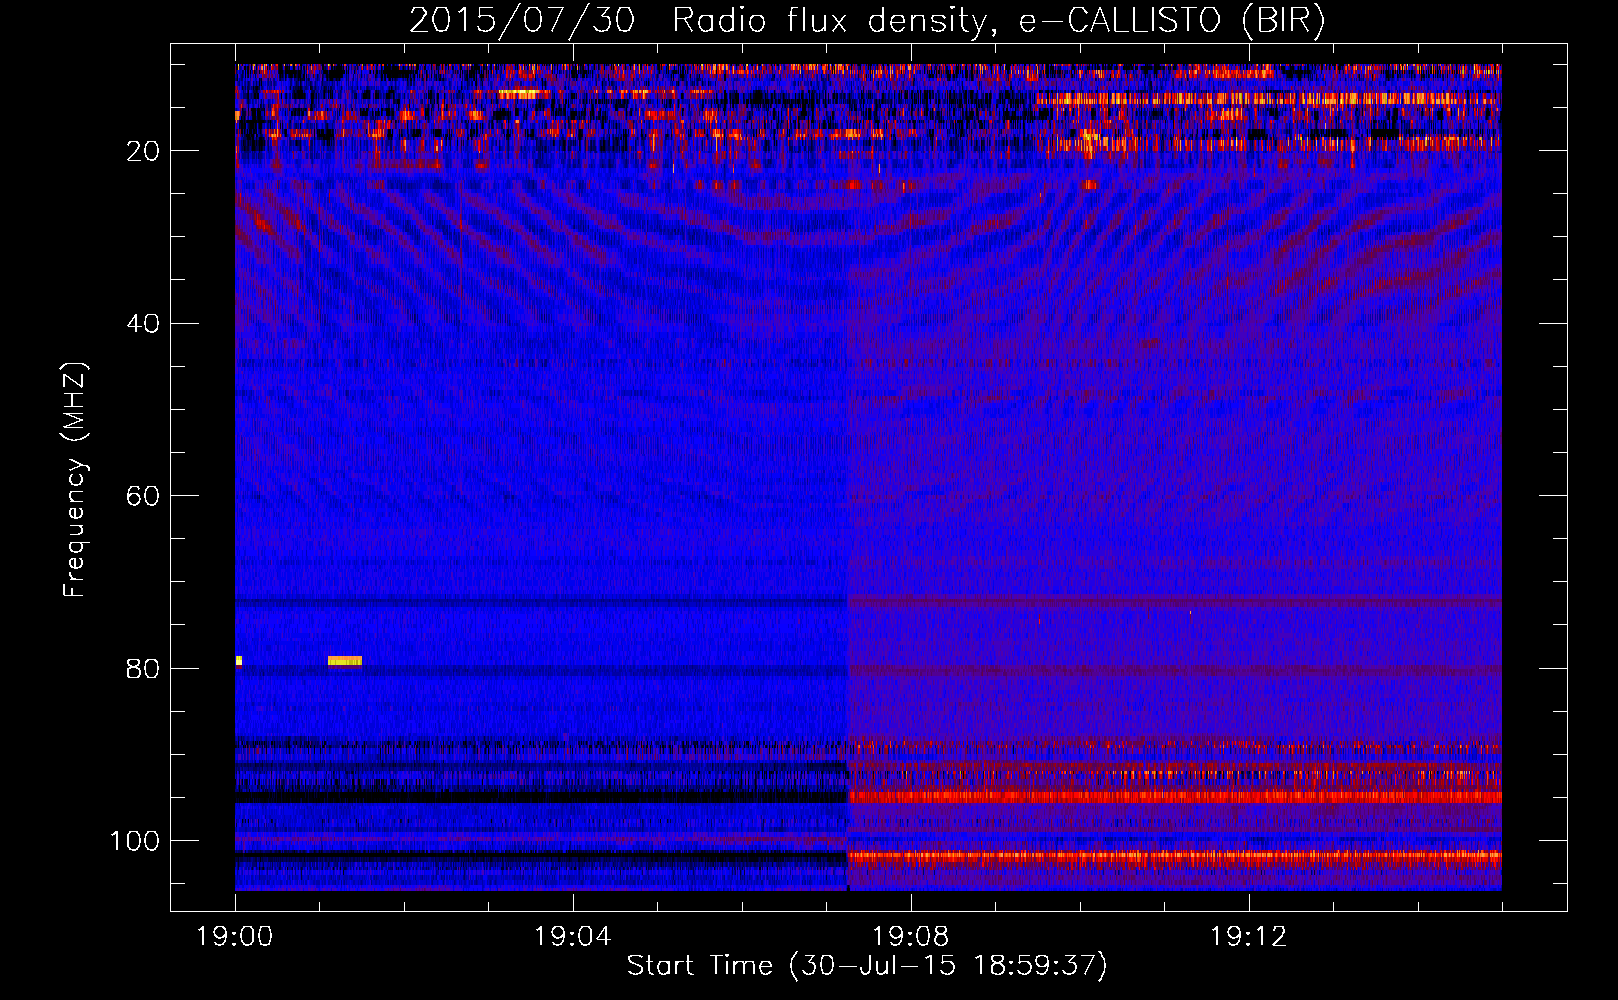This screenshot has height=1000, width=1618.
Task: Click the 80 frequency tick label
Action: [x=144, y=669]
